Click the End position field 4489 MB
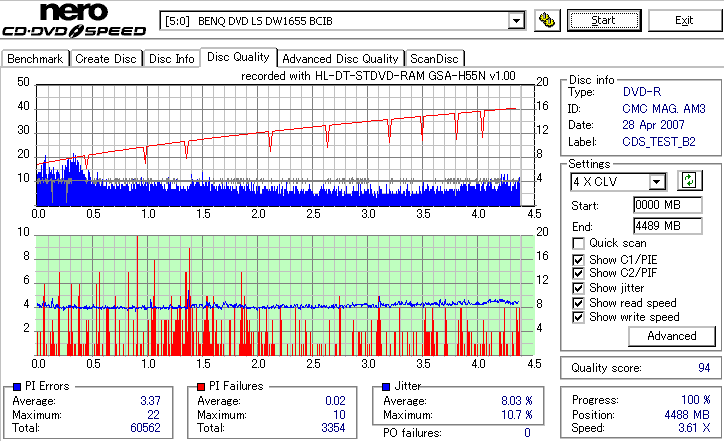This screenshot has width=724, height=441. (x=668, y=226)
